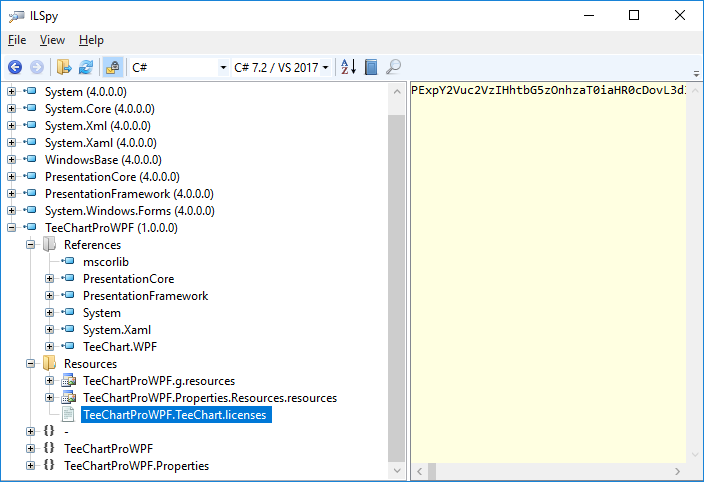Toggle show internal types and members
Screen dimensions: 704x482
click(112, 67)
